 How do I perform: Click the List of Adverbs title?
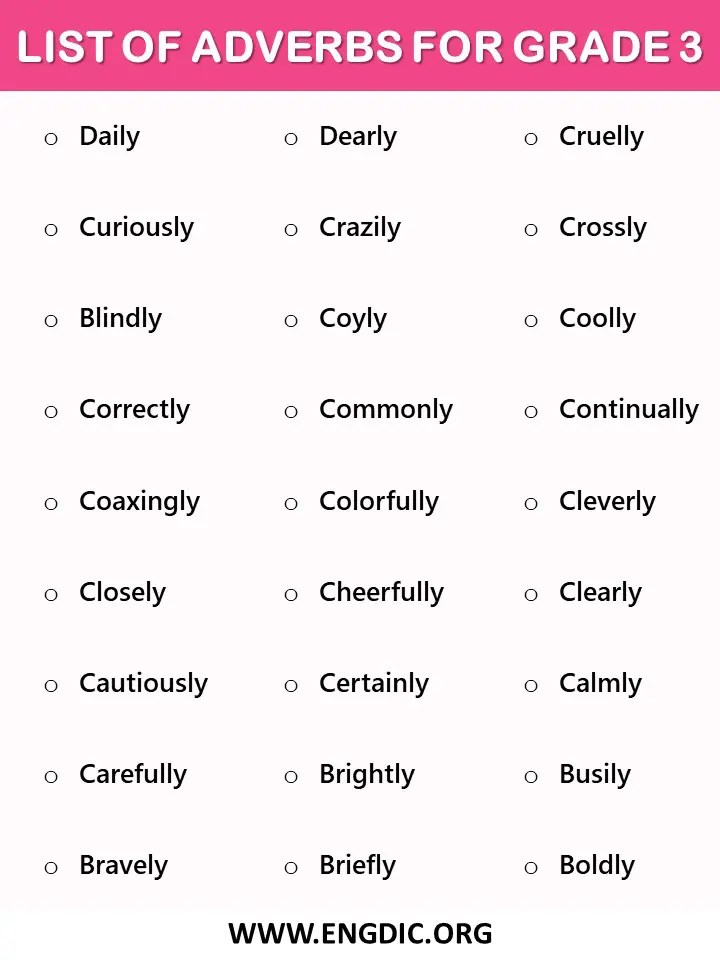point(360,47)
